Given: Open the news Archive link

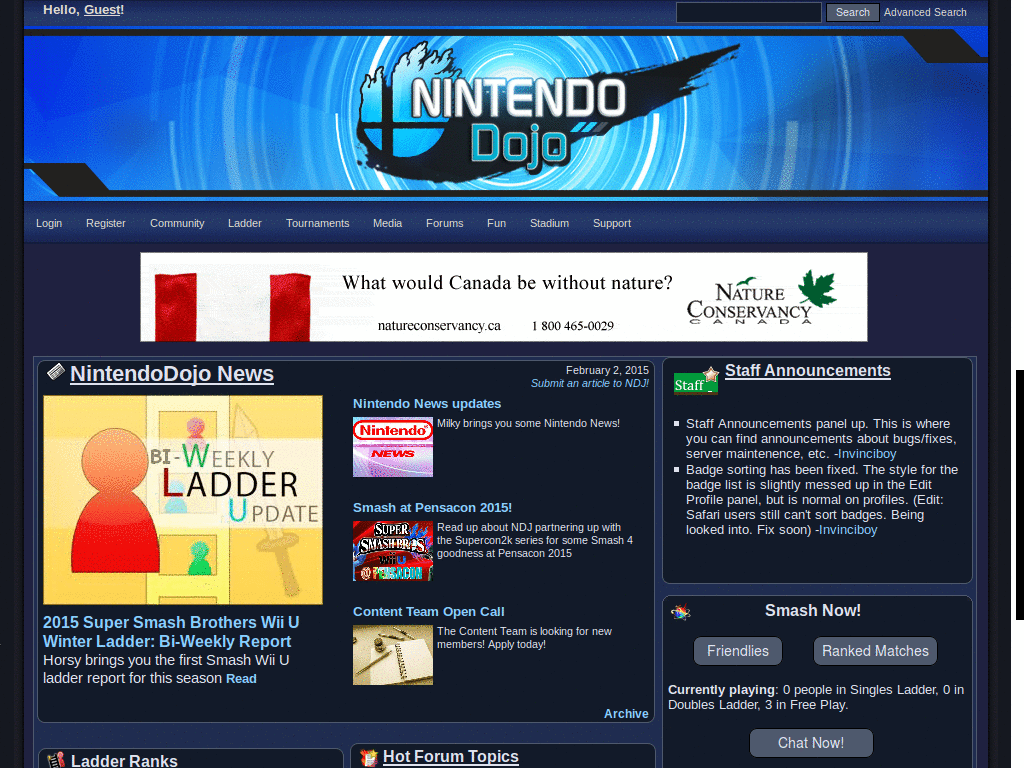Looking at the screenshot, I should [x=626, y=714].
